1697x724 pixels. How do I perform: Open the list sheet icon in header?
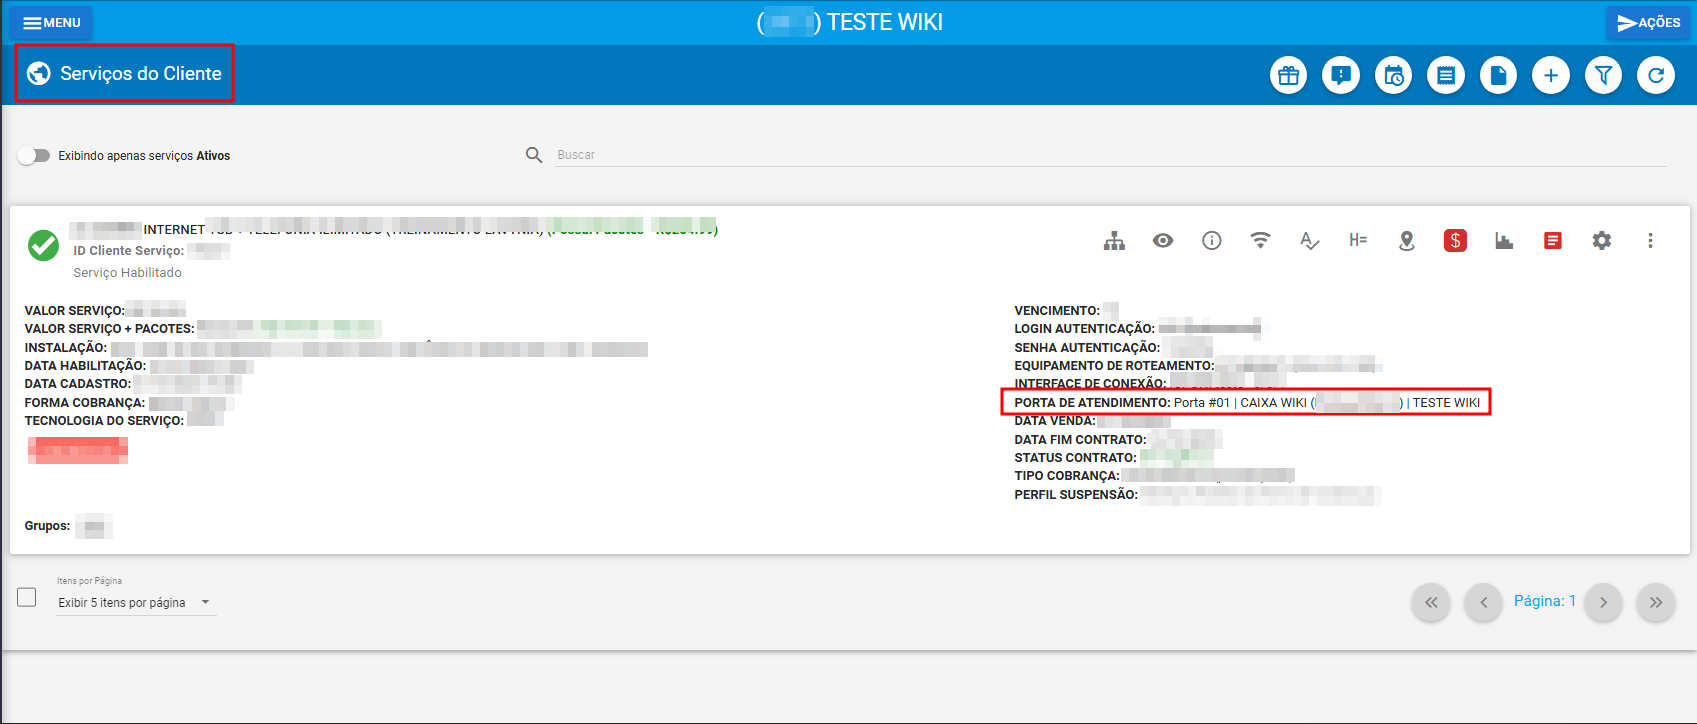coord(1446,75)
